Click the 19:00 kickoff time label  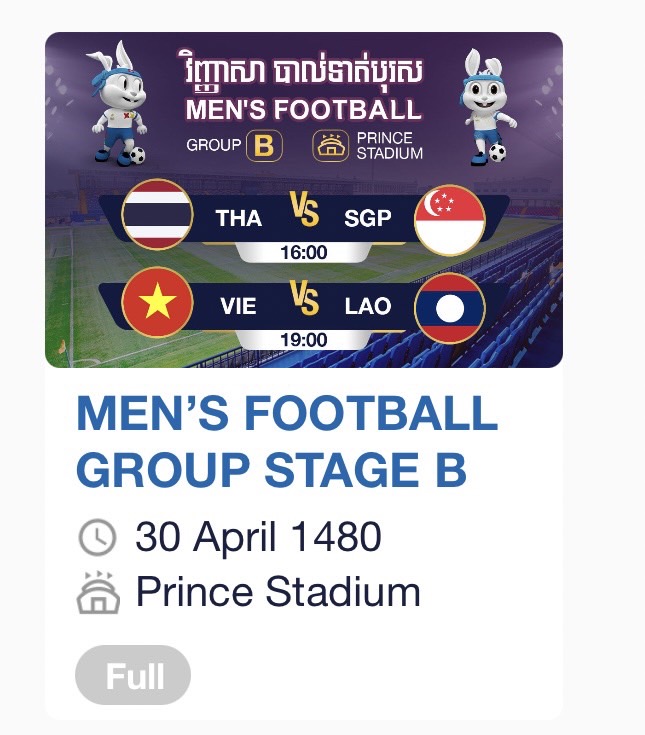(304, 340)
